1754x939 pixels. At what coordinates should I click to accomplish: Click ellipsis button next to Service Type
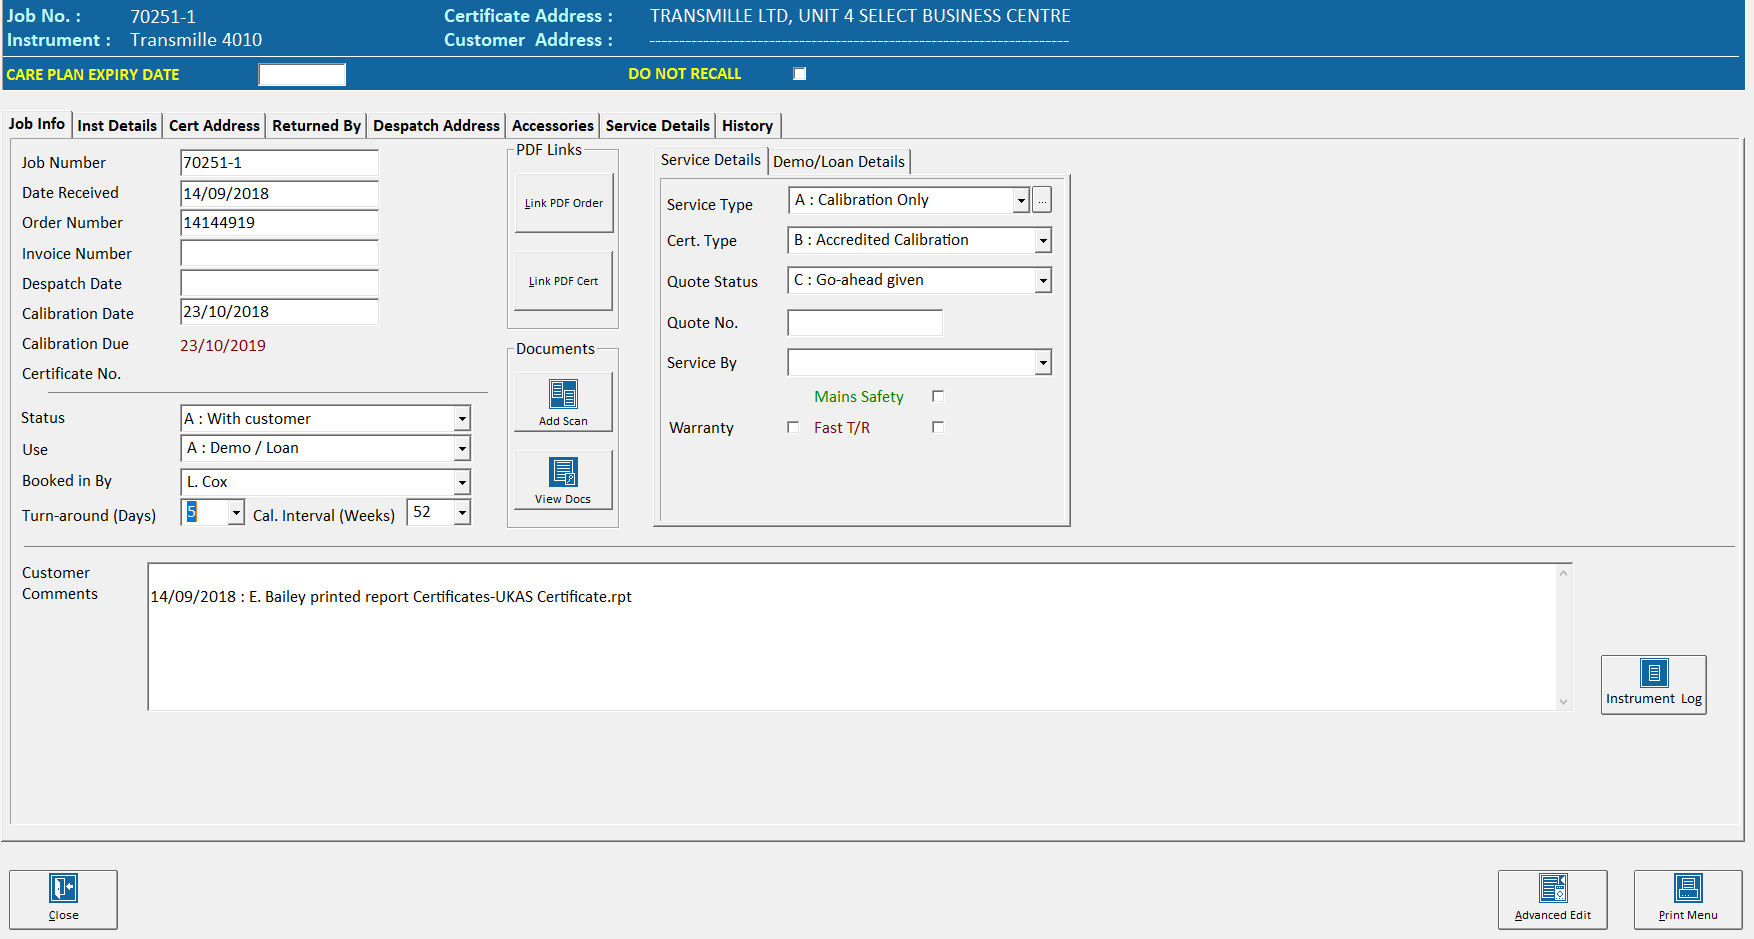[x=1042, y=200]
